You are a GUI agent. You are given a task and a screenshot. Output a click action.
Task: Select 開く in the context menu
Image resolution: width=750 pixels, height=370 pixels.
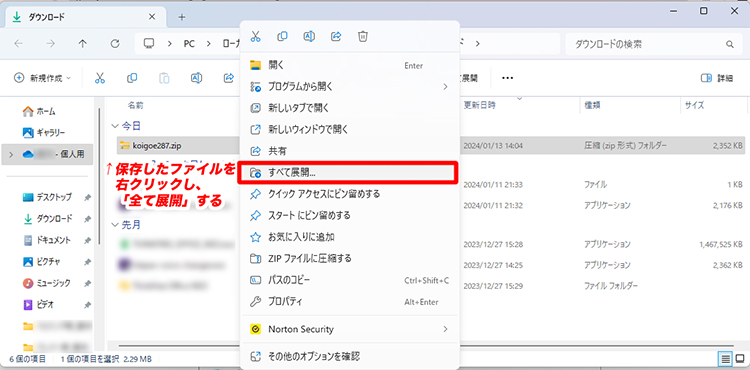pyautogui.click(x=350, y=65)
